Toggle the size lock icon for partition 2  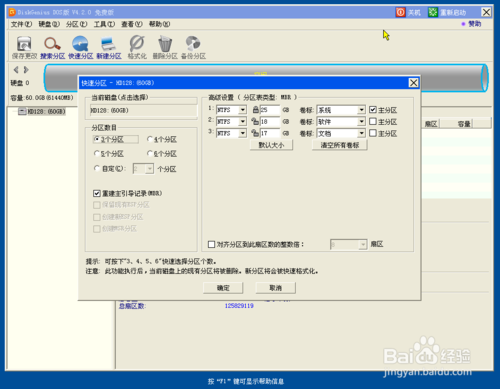(x=255, y=121)
